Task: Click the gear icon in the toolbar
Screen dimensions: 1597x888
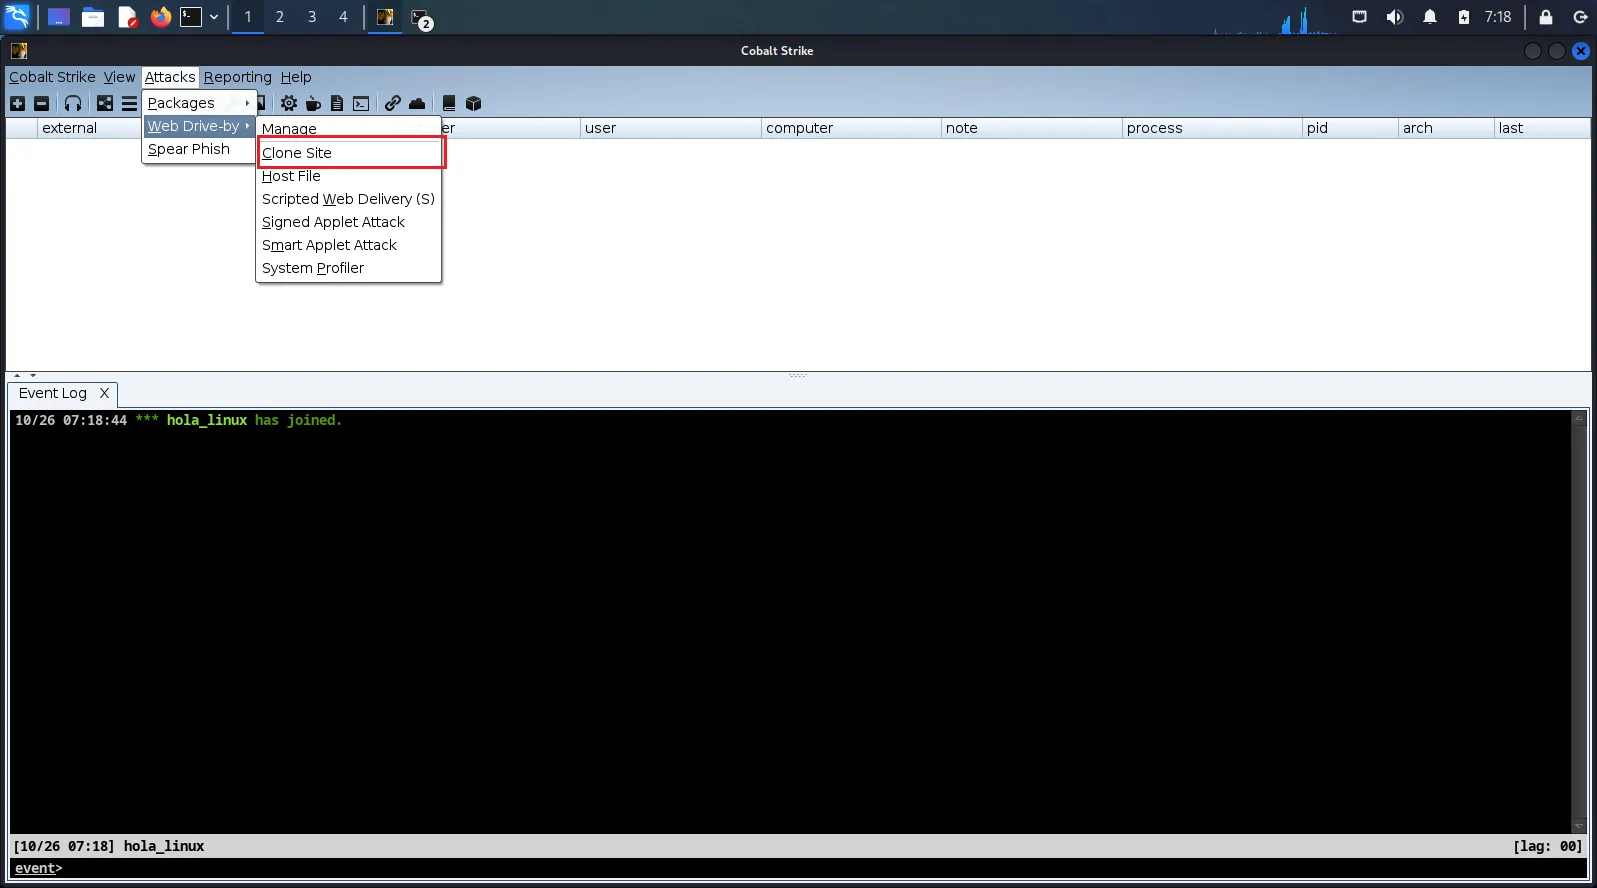Action: click(x=289, y=103)
